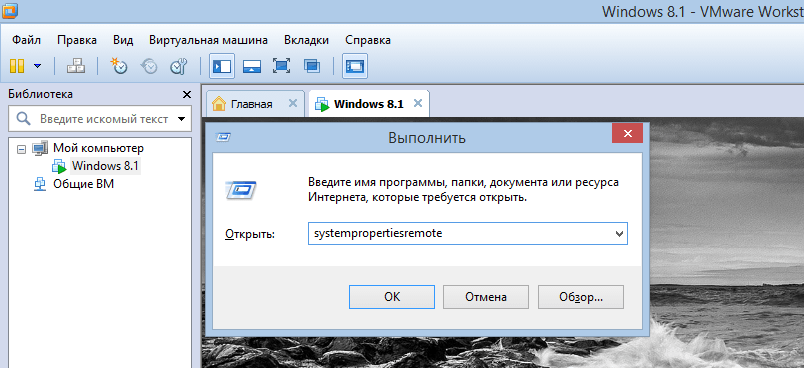Image resolution: width=804 pixels, height=368 pixels.
Task: Open the snapshot manager wrench icon
Action: coord(178,66)
